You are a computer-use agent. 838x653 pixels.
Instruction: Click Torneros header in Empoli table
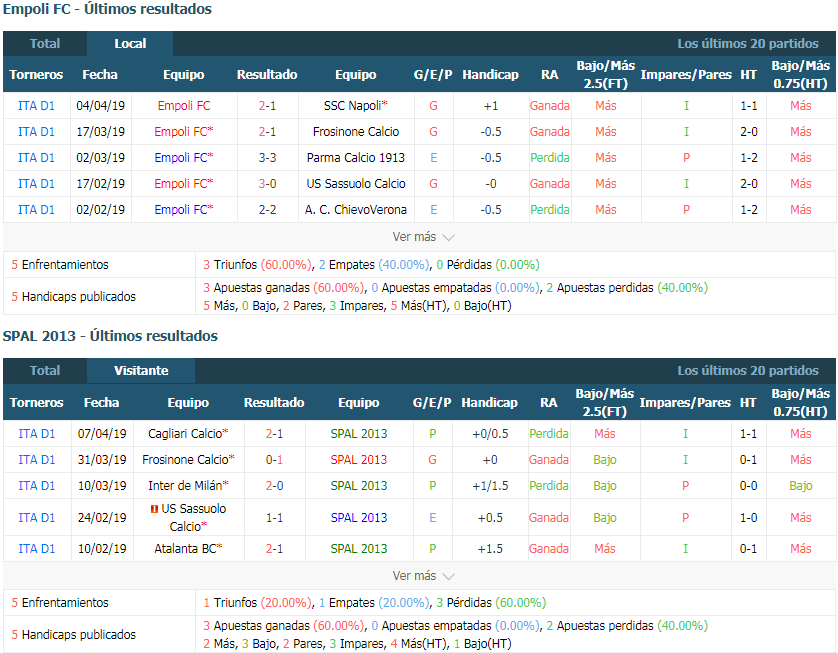[36, 75]
